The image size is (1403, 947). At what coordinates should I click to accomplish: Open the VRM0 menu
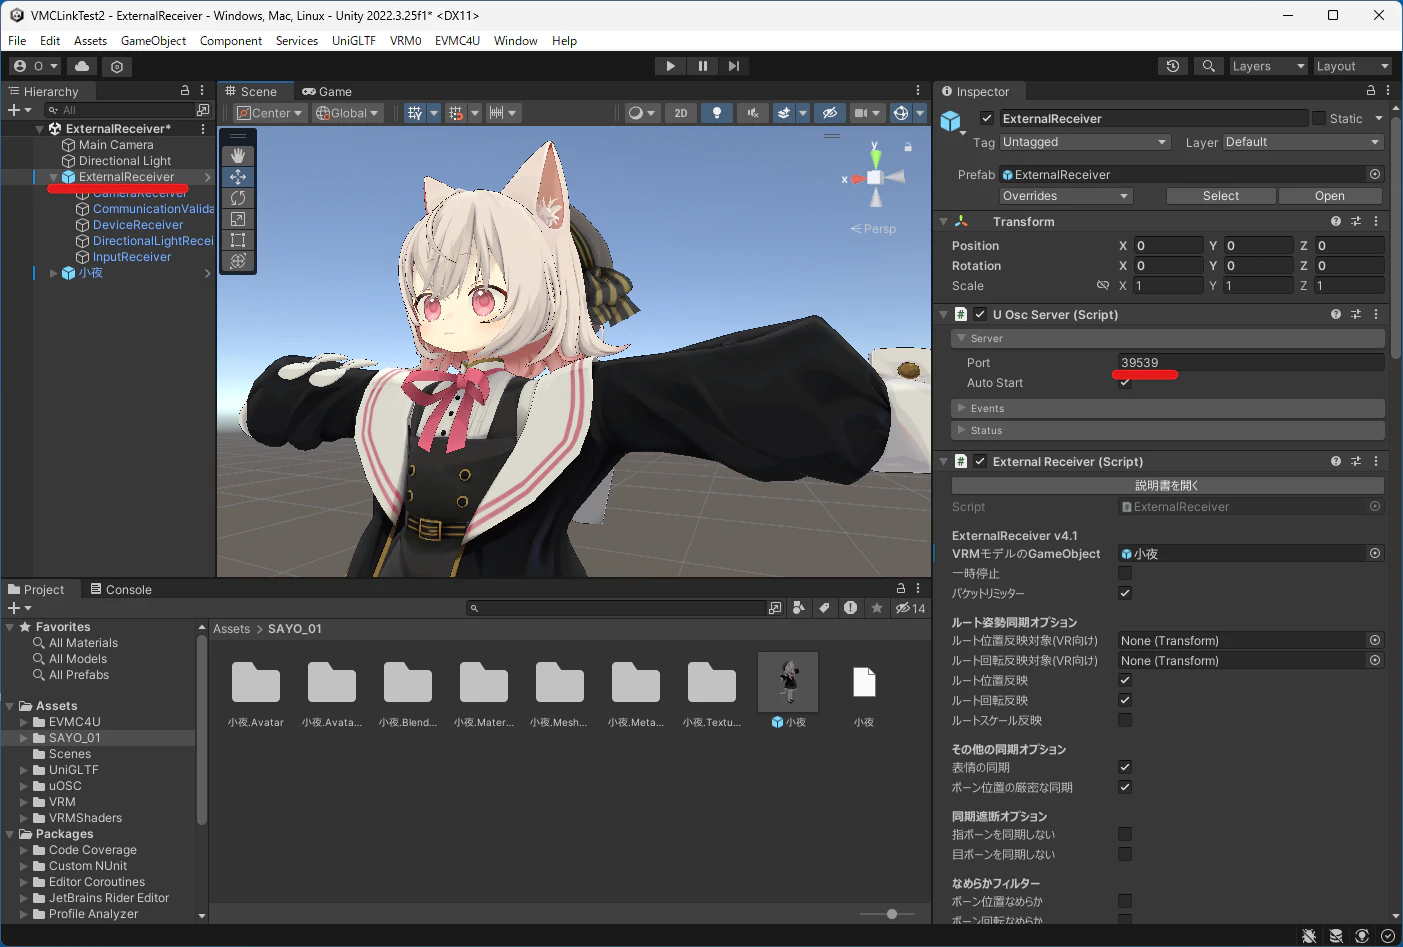click(x=405, y=41)
